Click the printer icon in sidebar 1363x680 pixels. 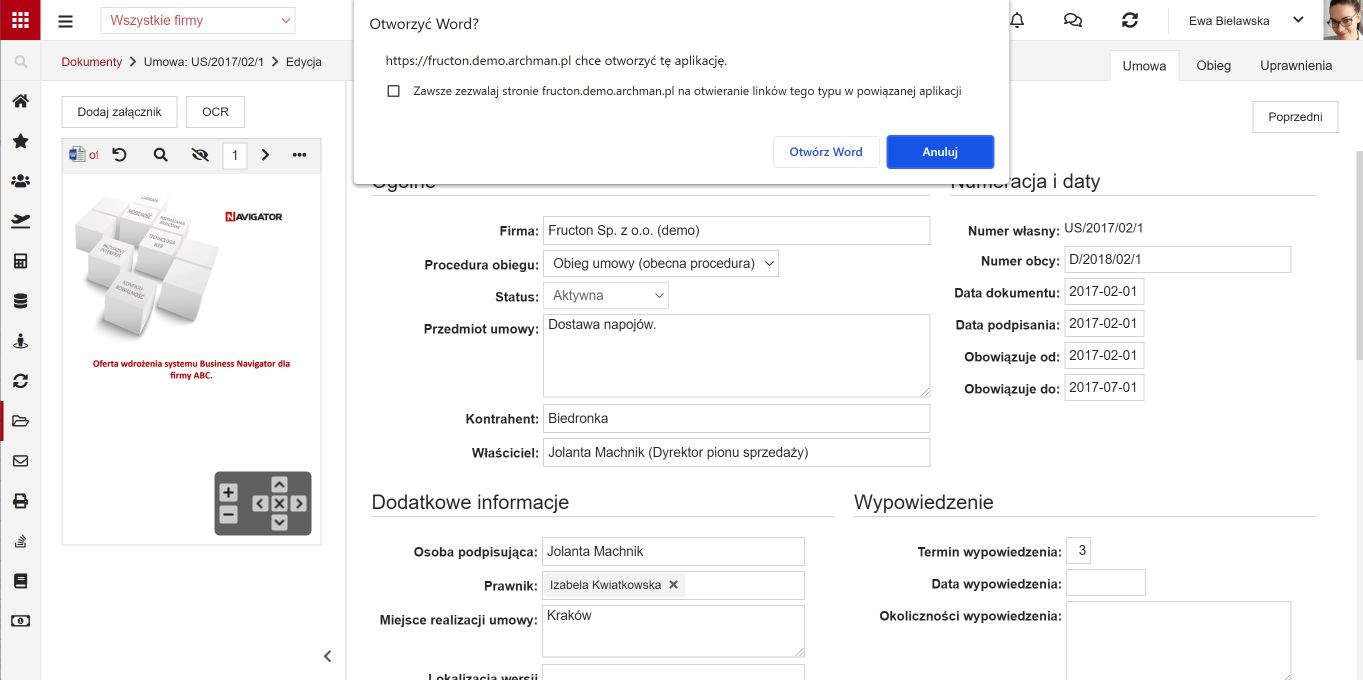tap(20, 501)
